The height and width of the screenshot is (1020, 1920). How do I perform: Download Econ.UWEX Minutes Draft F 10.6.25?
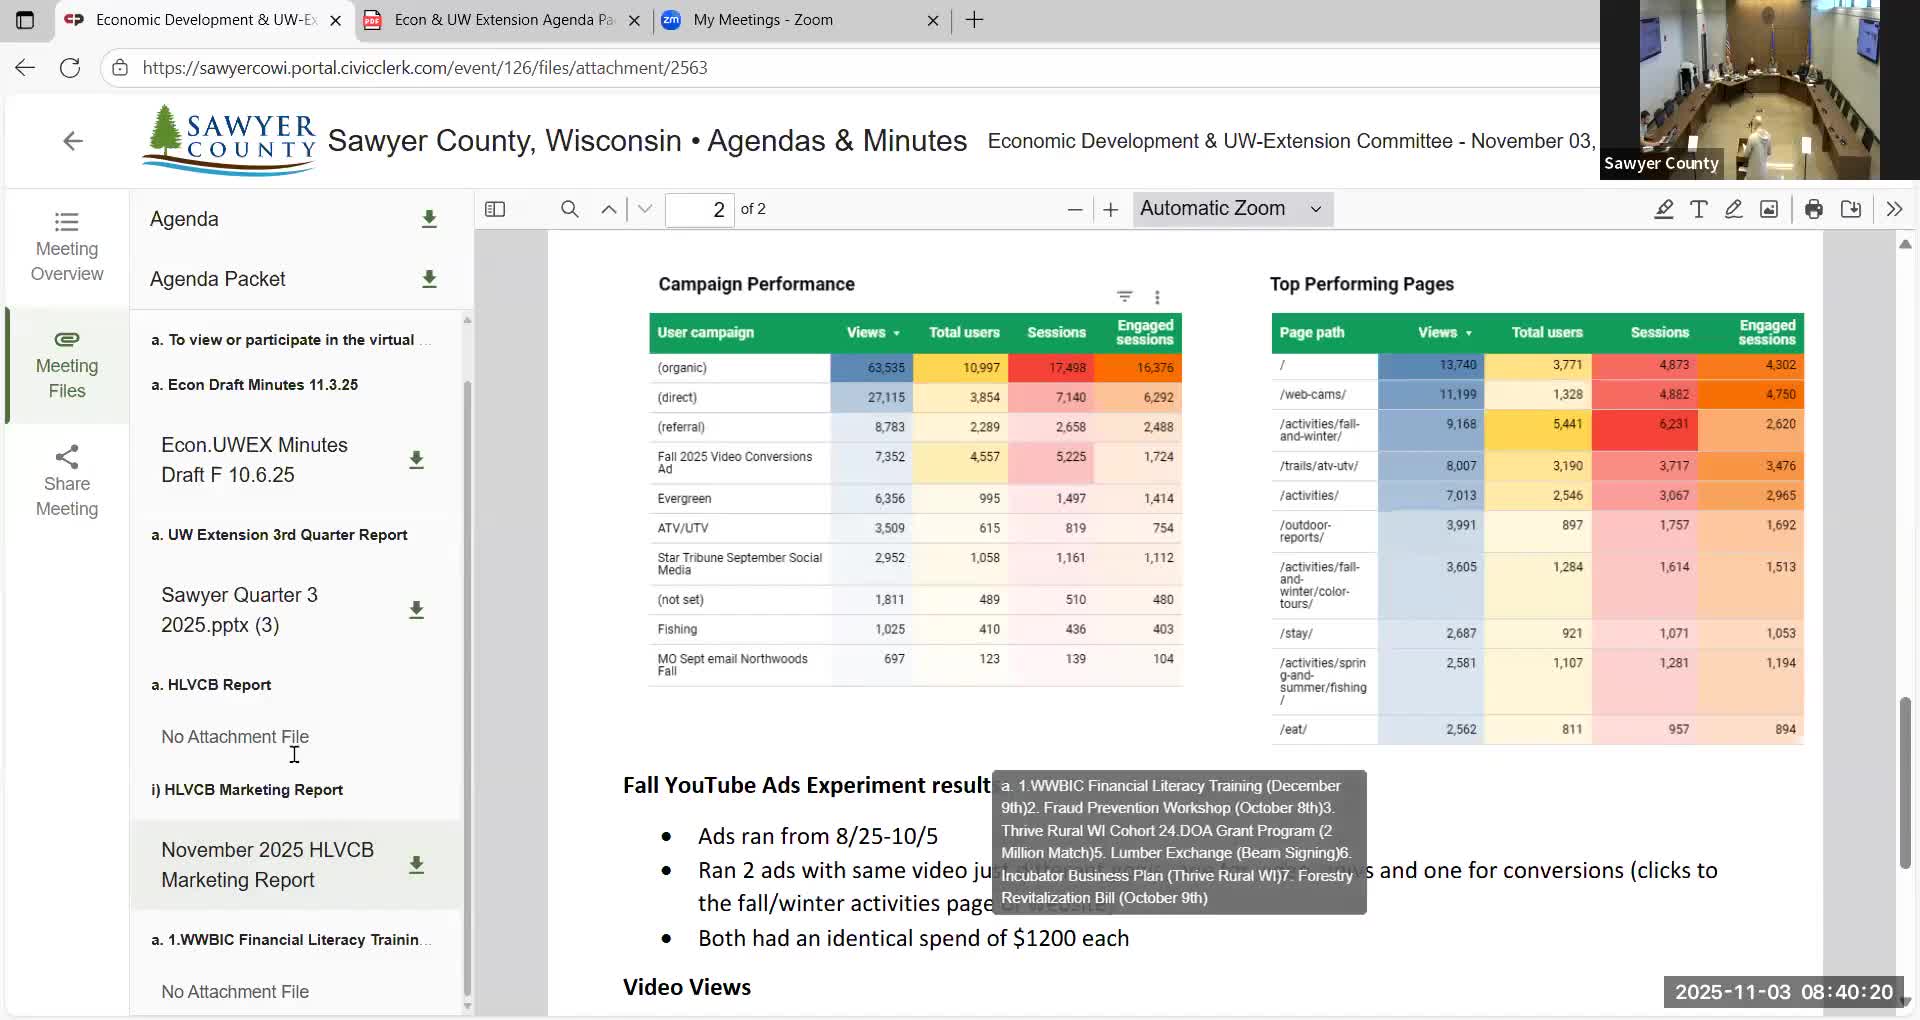(x=416, y=460)
